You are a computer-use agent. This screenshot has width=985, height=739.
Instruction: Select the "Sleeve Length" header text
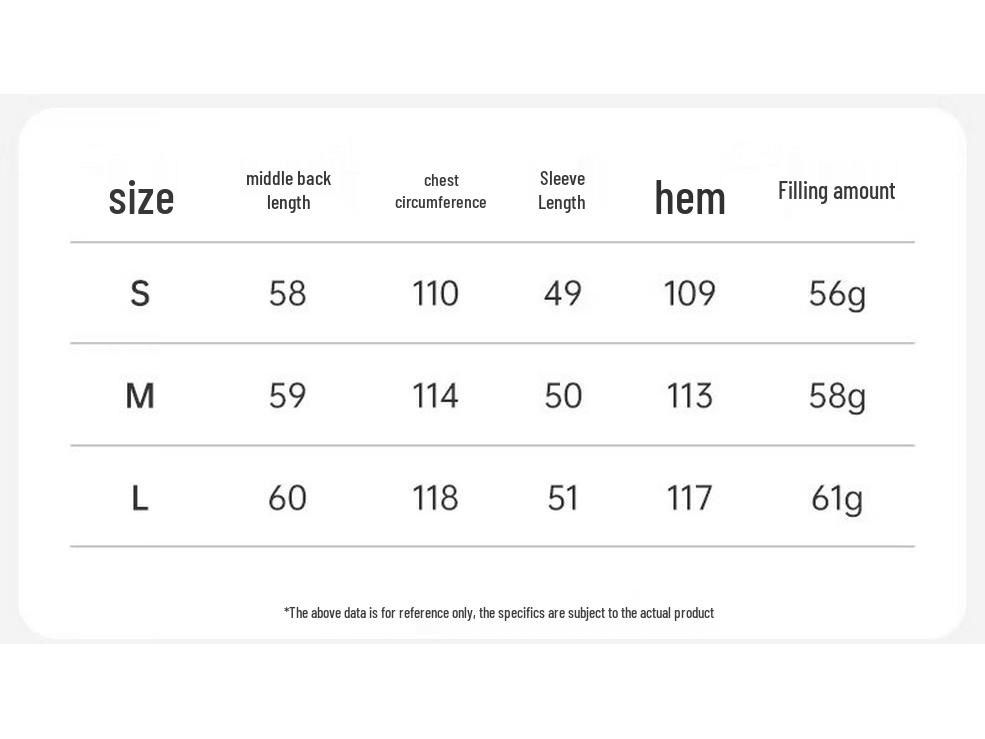point(562,190)
